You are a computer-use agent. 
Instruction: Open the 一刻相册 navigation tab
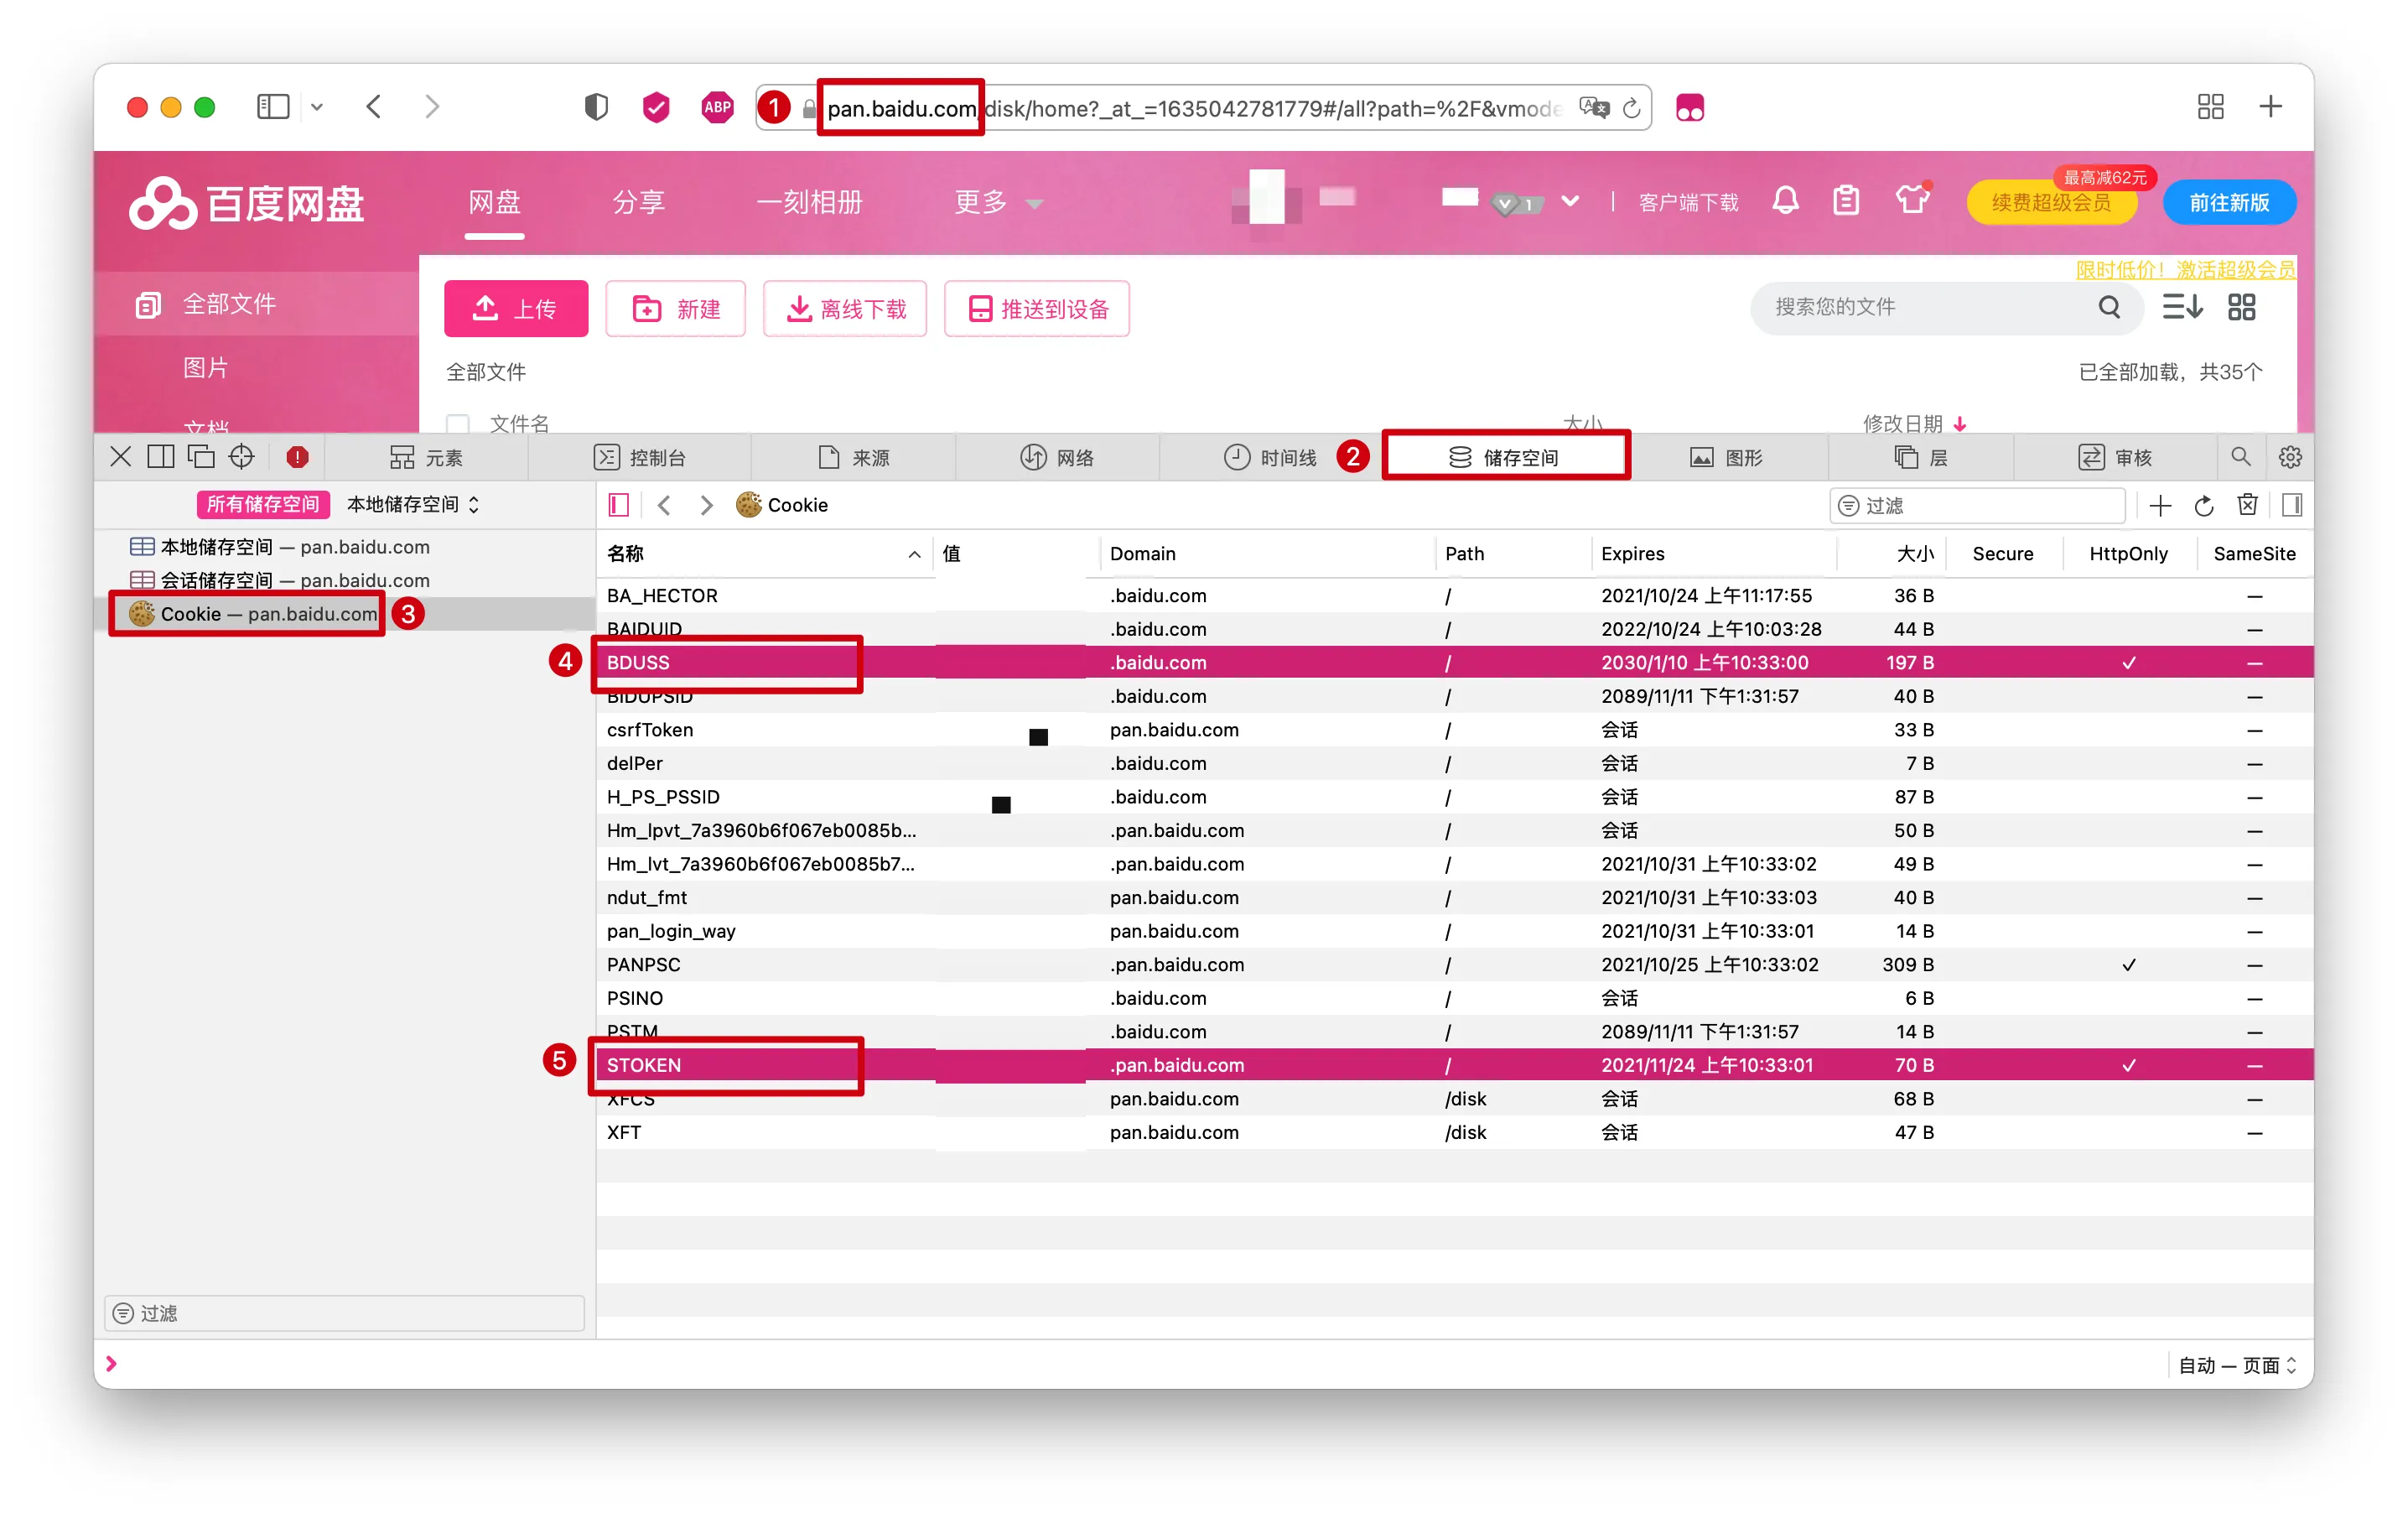pos(809,203)
